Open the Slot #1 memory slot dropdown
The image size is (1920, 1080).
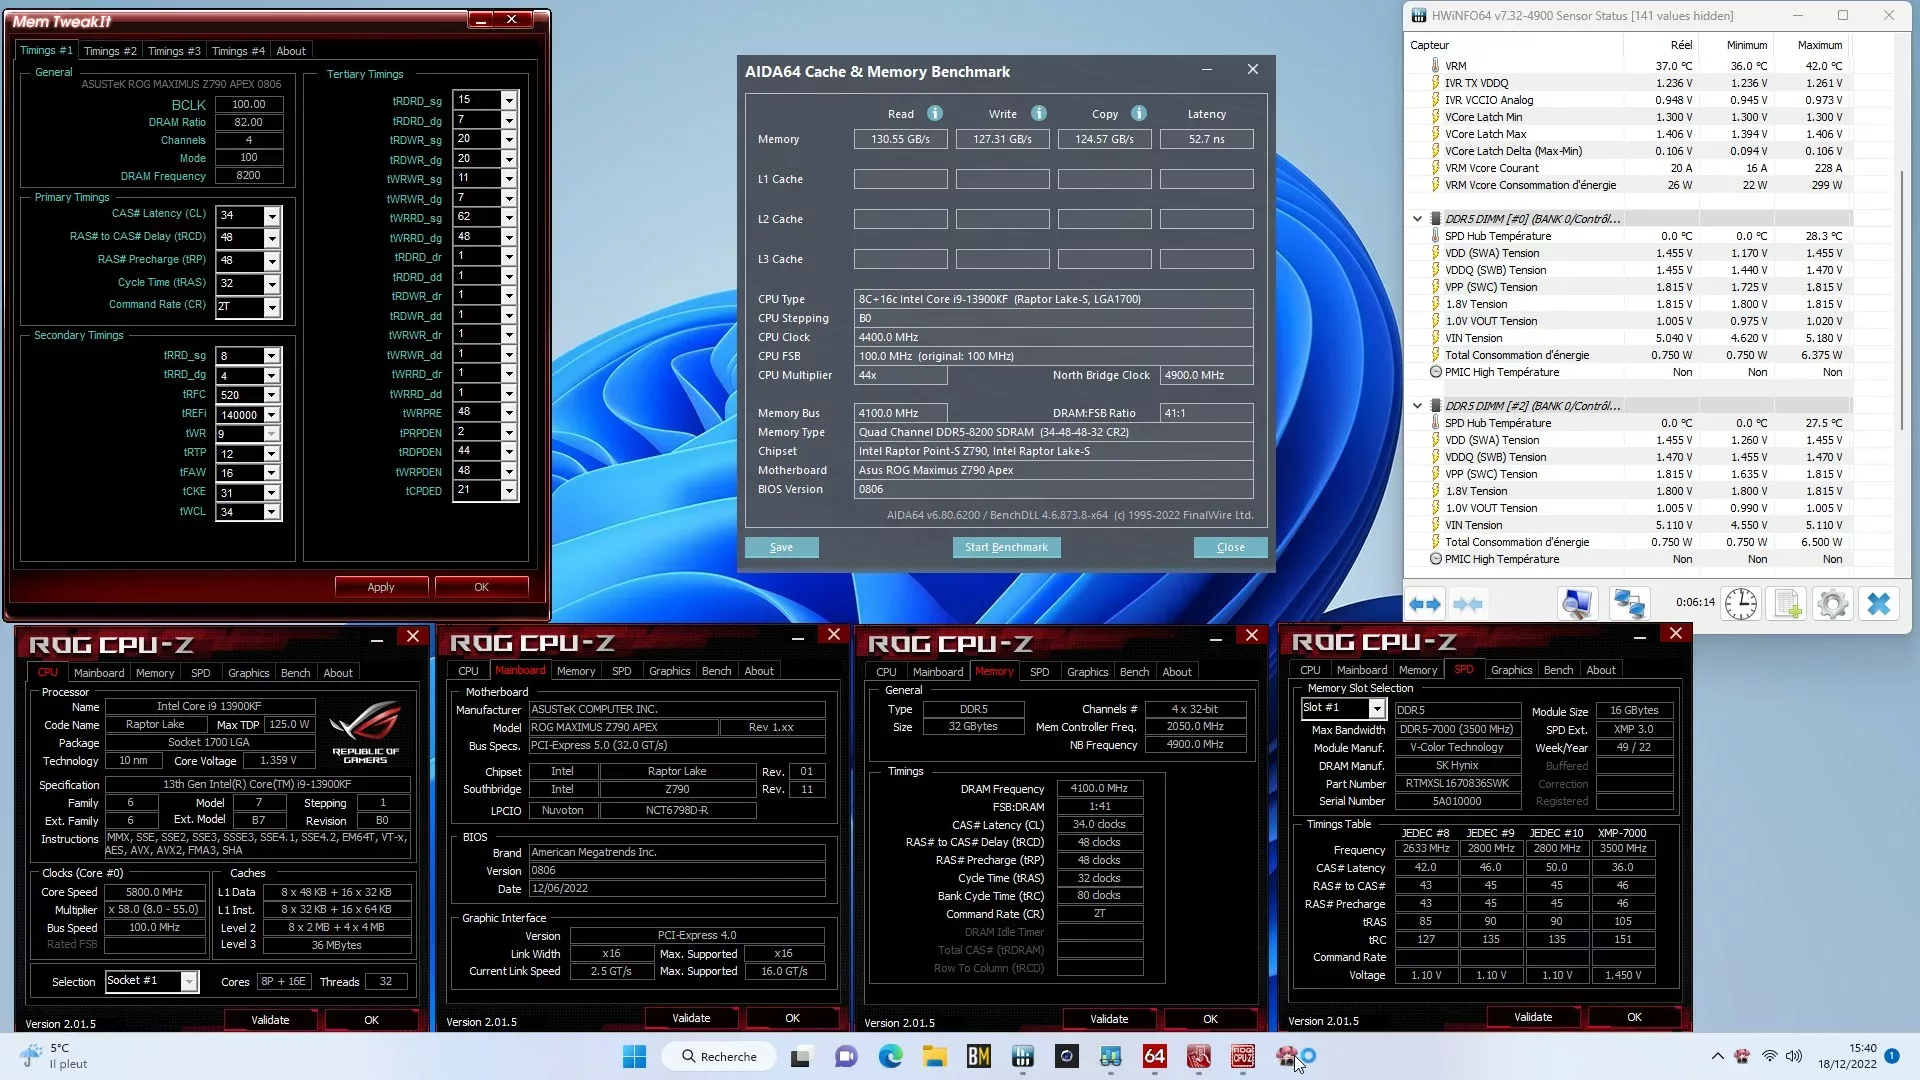pos(1376,709)
